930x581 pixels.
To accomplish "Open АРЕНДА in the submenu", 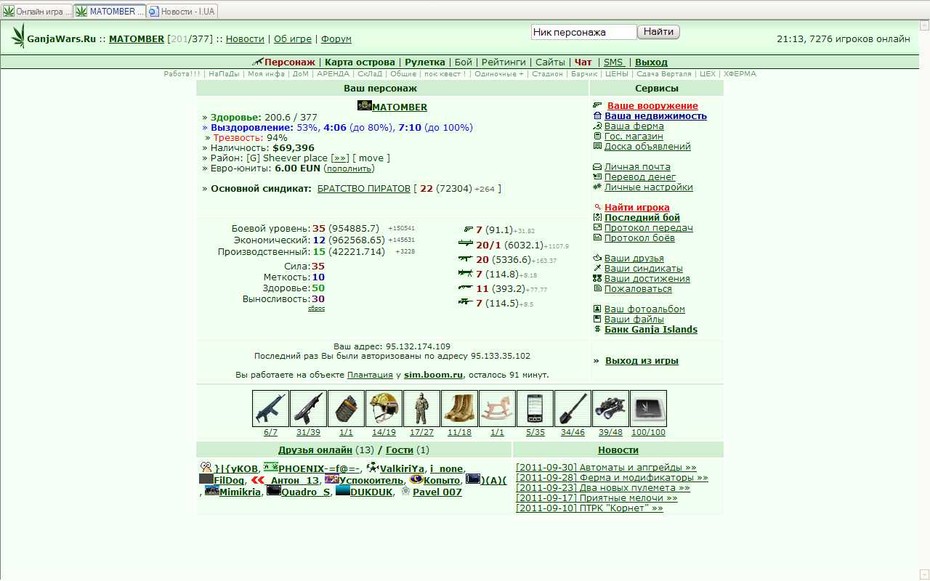I will pos(333,74).
